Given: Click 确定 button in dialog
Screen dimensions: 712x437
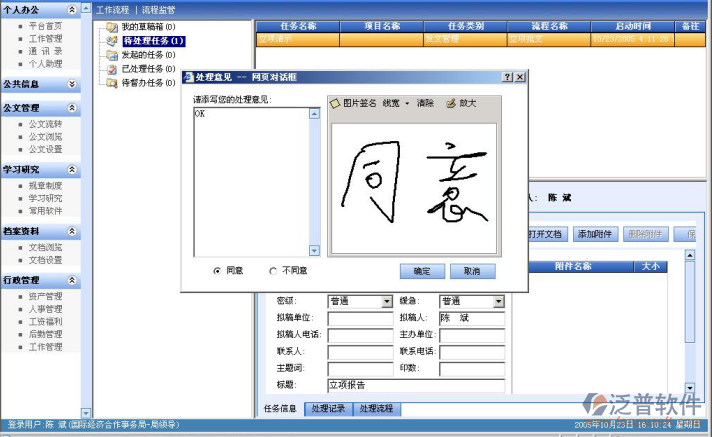Looking at the screenshot, I should tap(422, 271).
